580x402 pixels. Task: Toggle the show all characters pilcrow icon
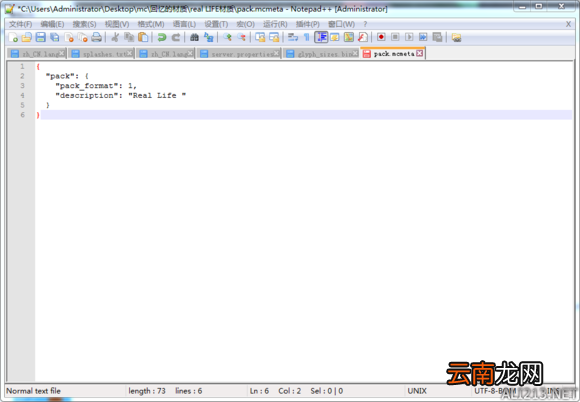pyautogui.click(x=307, y=37)
